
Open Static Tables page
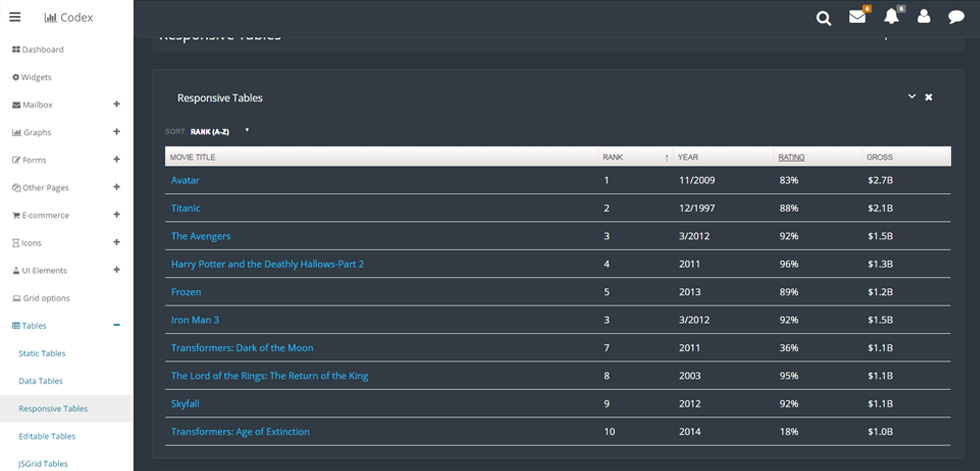coord(42,354)
